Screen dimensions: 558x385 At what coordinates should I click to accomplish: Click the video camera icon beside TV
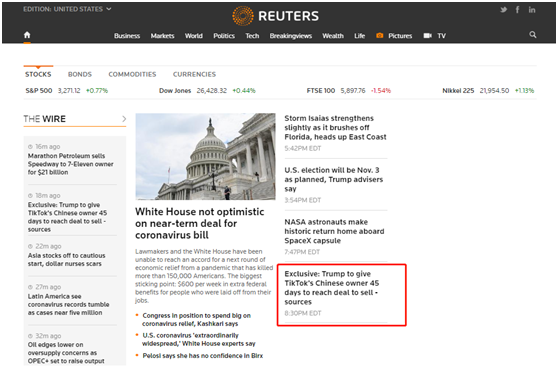click(427, 36)
